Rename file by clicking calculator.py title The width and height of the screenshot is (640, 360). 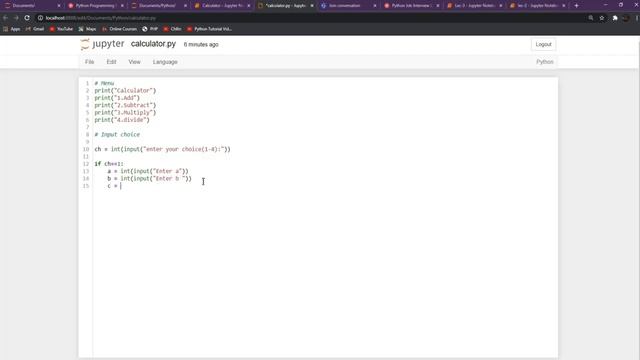click(x=153, y=44)
